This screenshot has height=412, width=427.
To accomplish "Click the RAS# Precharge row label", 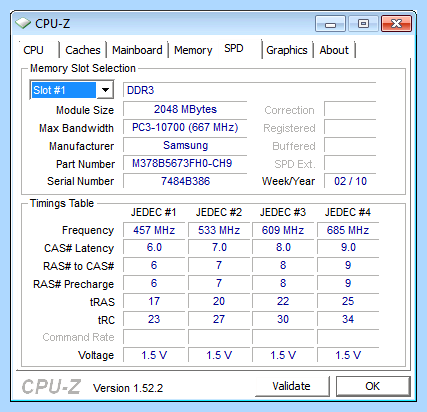I will click(x=73, y=284).
